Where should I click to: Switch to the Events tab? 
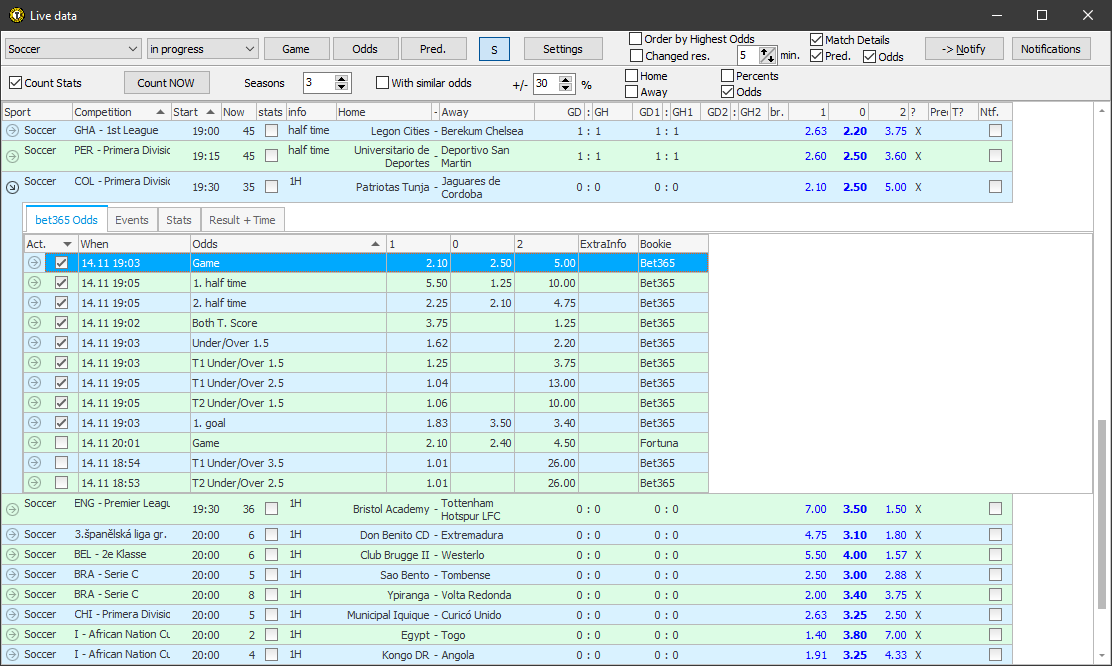pos(132,219)
